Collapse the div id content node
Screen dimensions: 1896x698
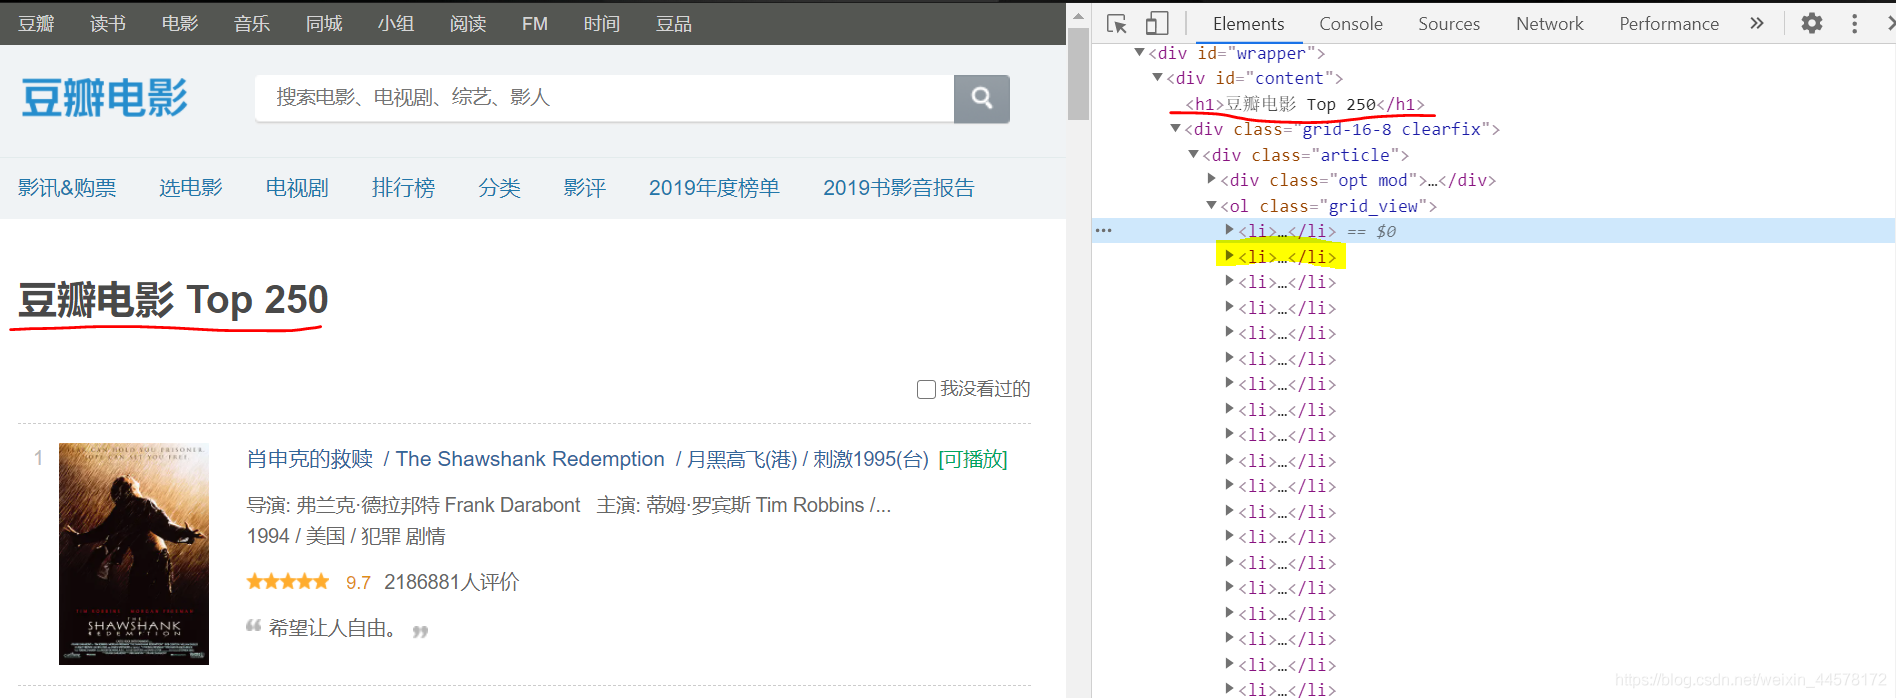pos(1157,77)
